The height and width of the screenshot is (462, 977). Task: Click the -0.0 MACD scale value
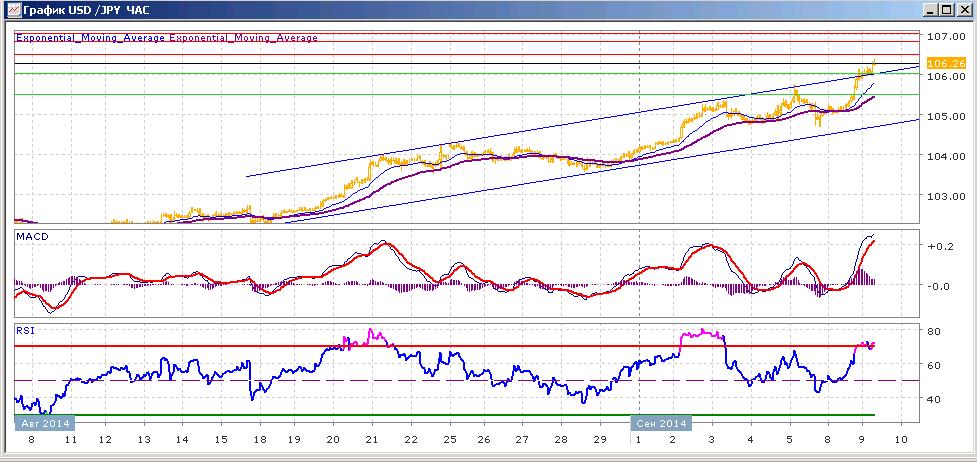940,286
